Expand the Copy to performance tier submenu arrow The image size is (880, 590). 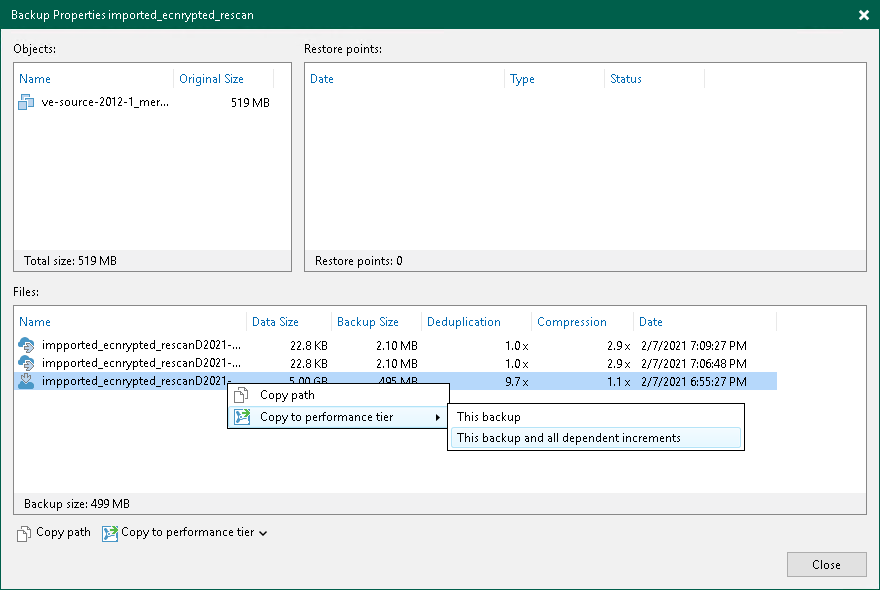point(437,417)
